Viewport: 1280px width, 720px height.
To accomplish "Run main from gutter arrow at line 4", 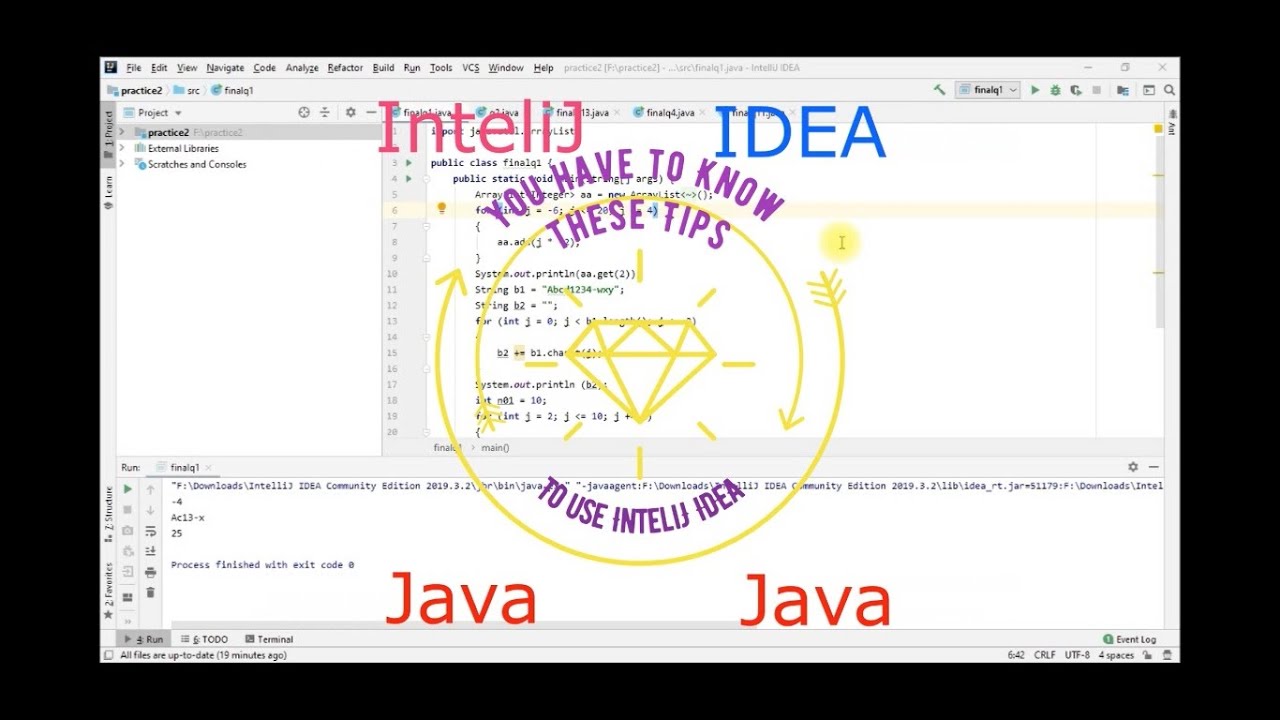I will click(408, 178).
